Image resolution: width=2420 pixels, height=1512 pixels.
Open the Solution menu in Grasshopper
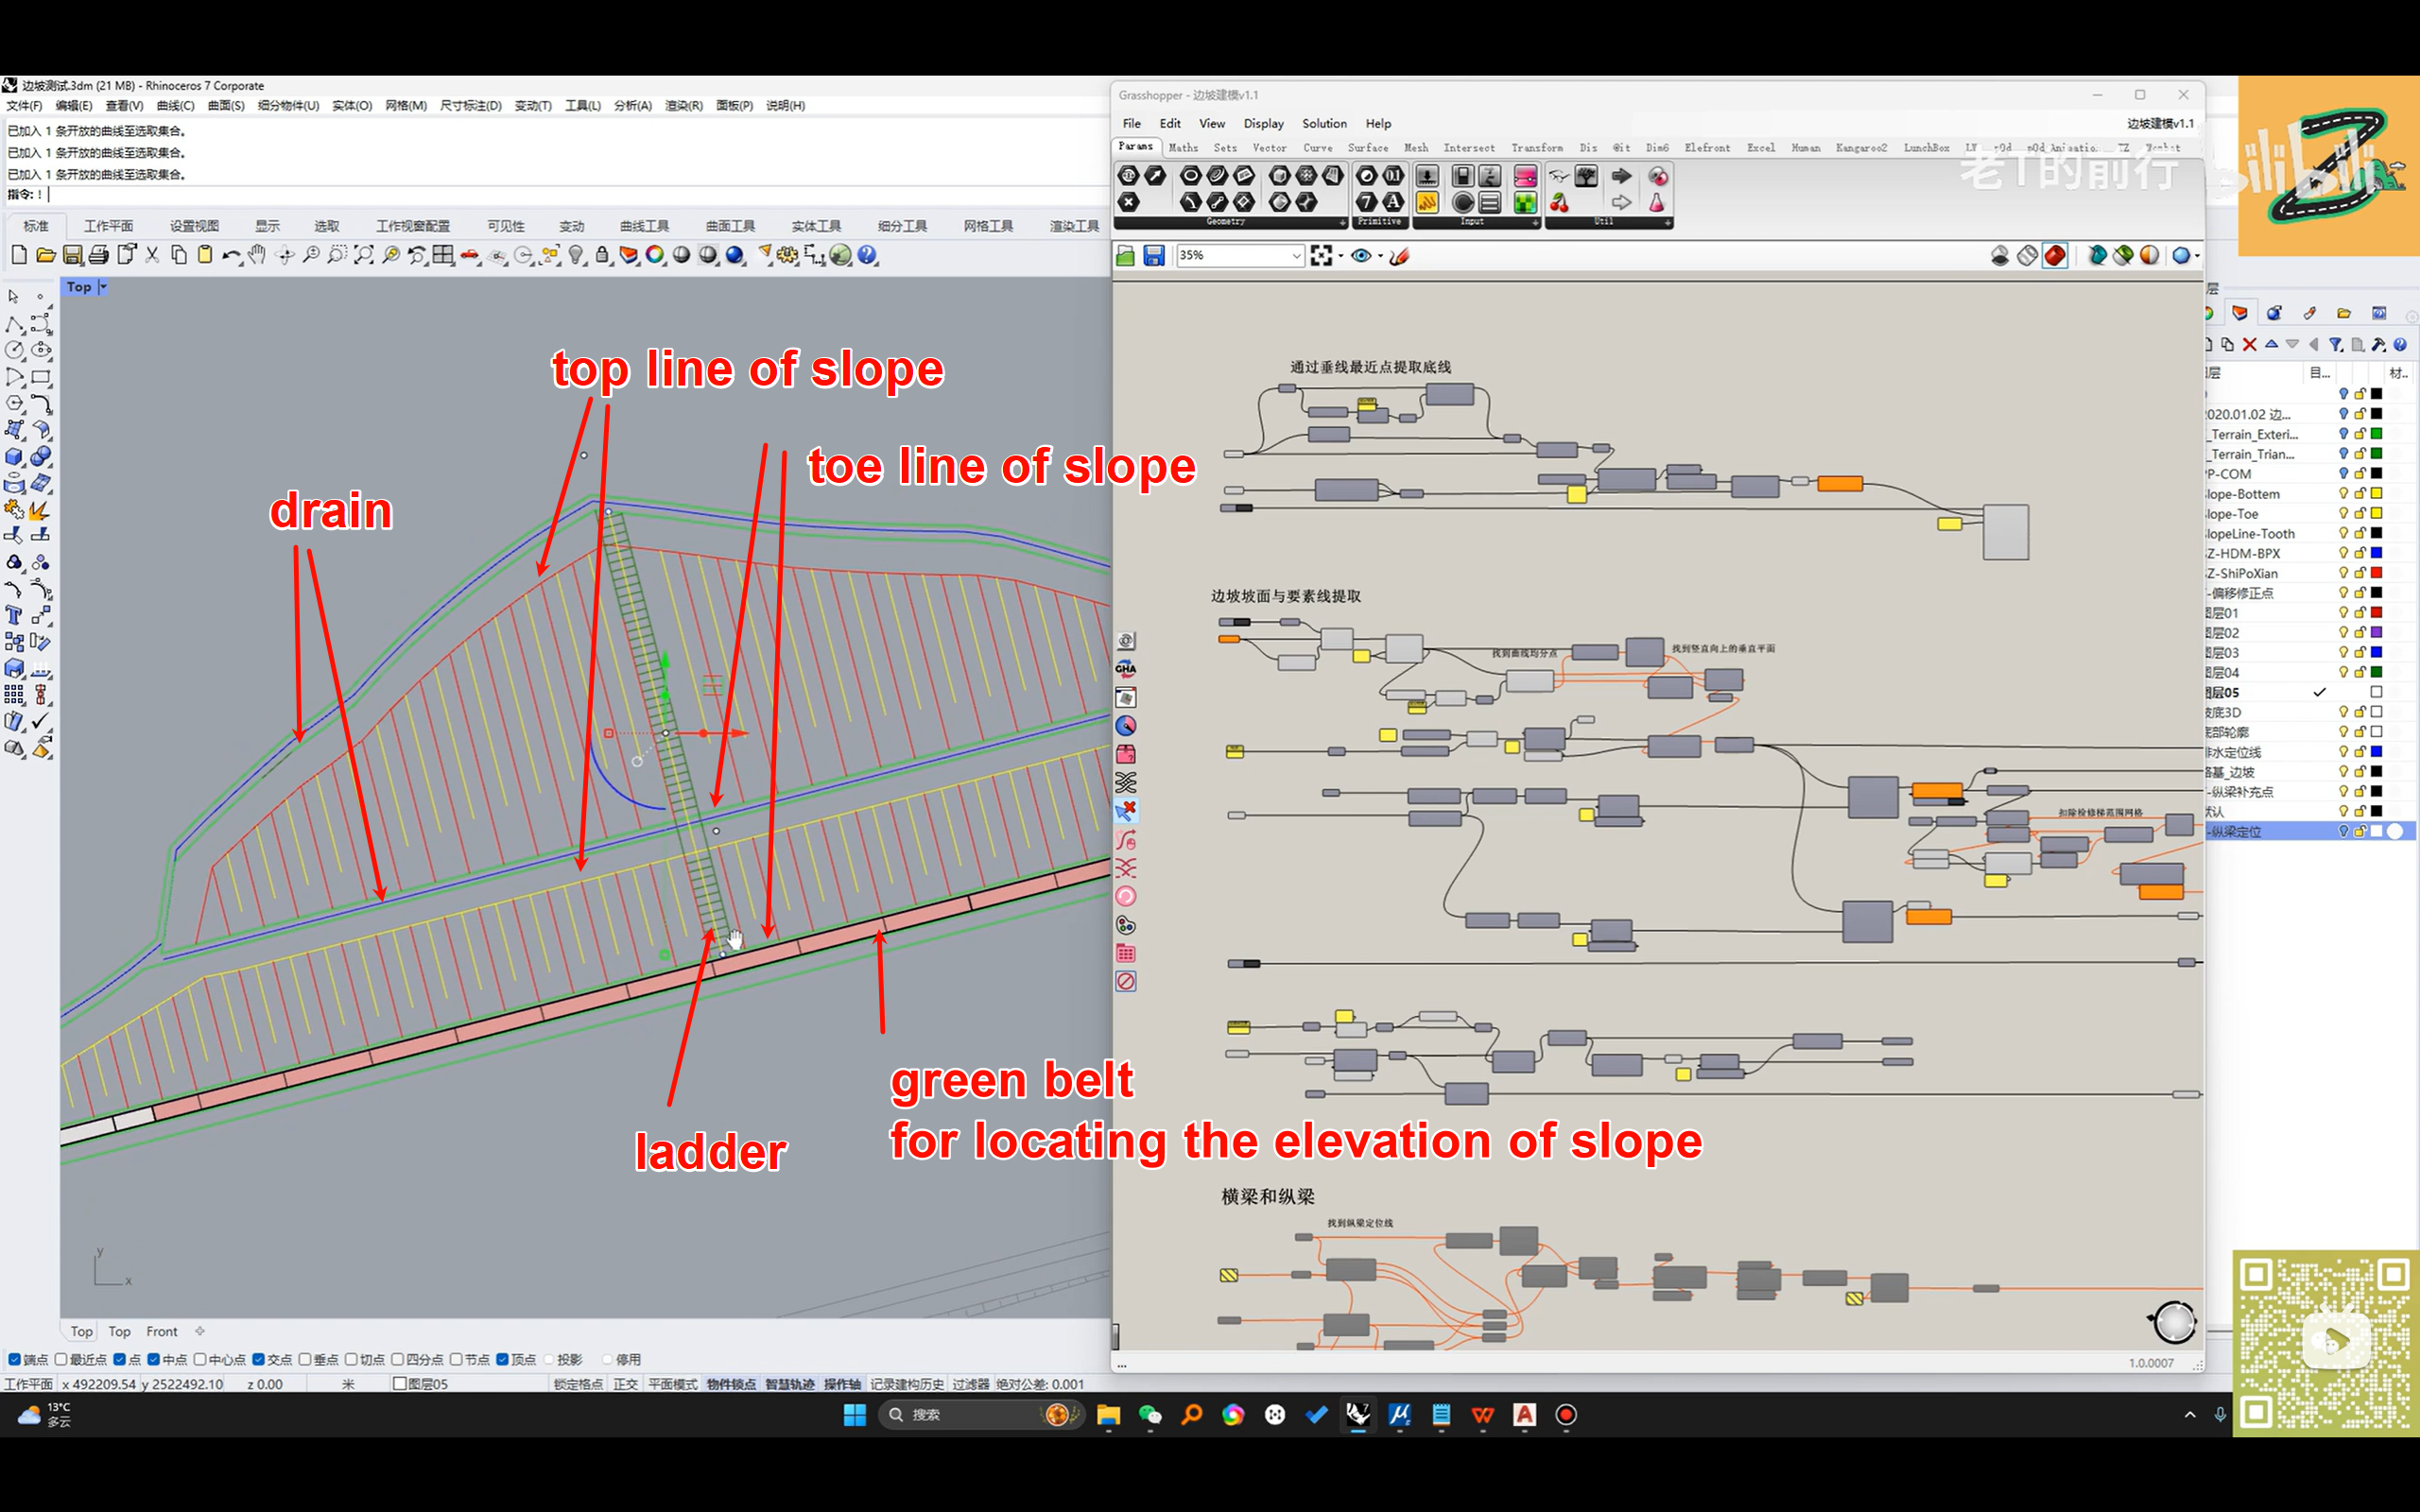coord(1323,123)
